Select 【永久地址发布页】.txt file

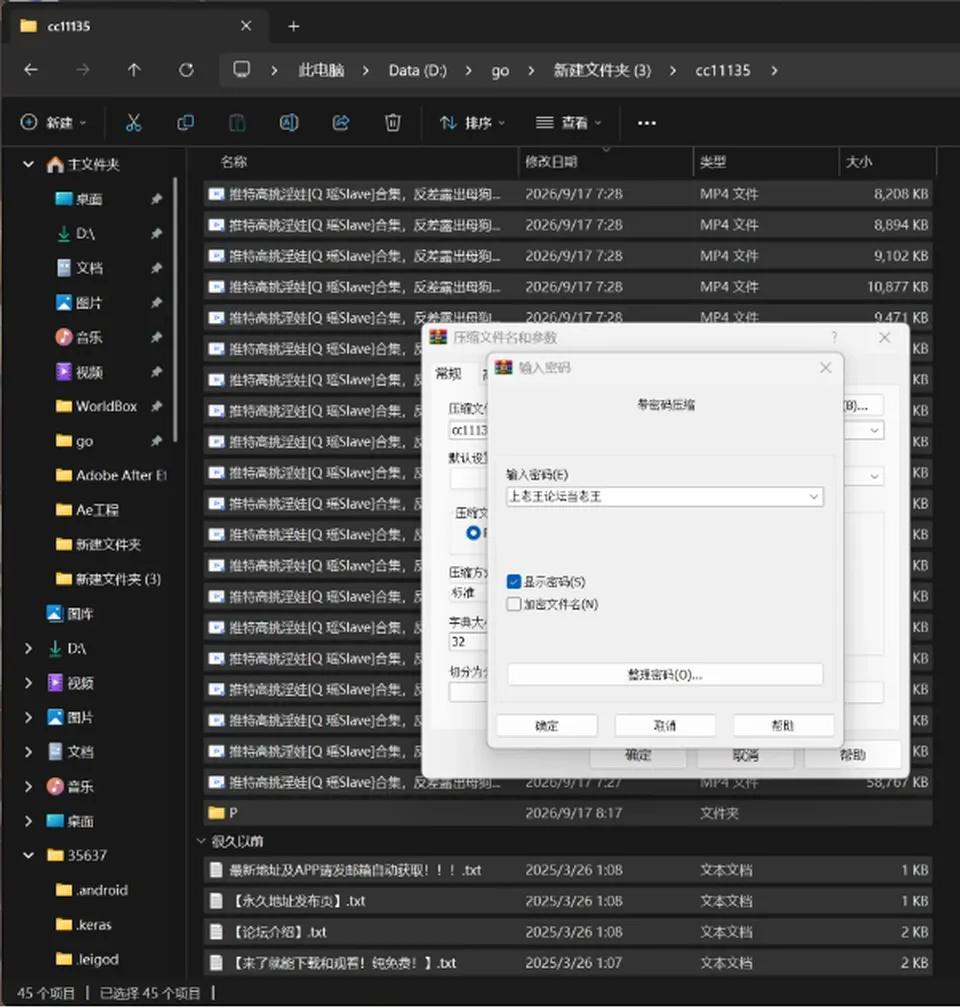coord(568,901)
